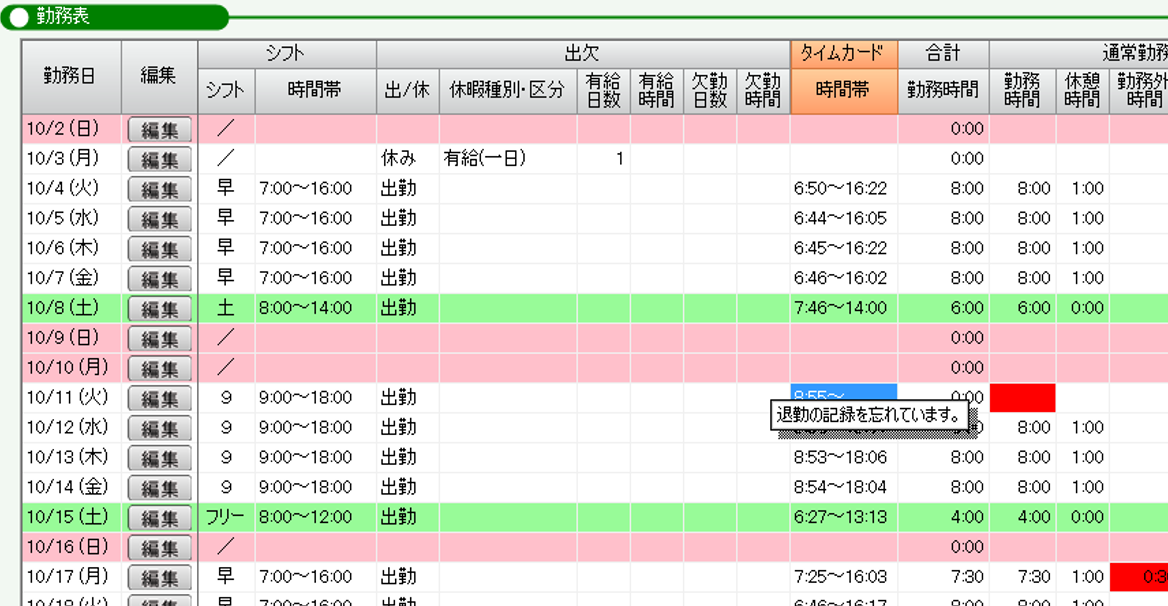Click the 出/休 column header

pos(407,91)
